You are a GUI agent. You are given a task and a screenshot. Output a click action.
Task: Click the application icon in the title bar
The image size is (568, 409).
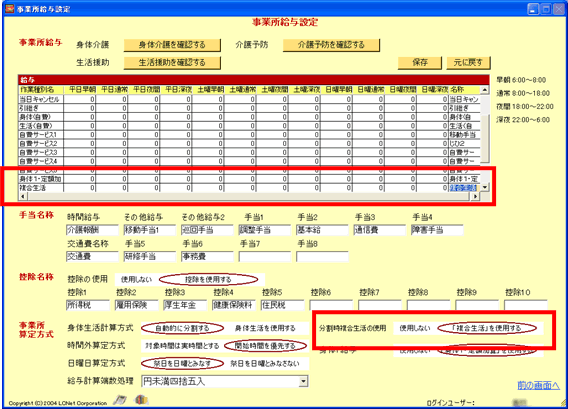point(10,9)
